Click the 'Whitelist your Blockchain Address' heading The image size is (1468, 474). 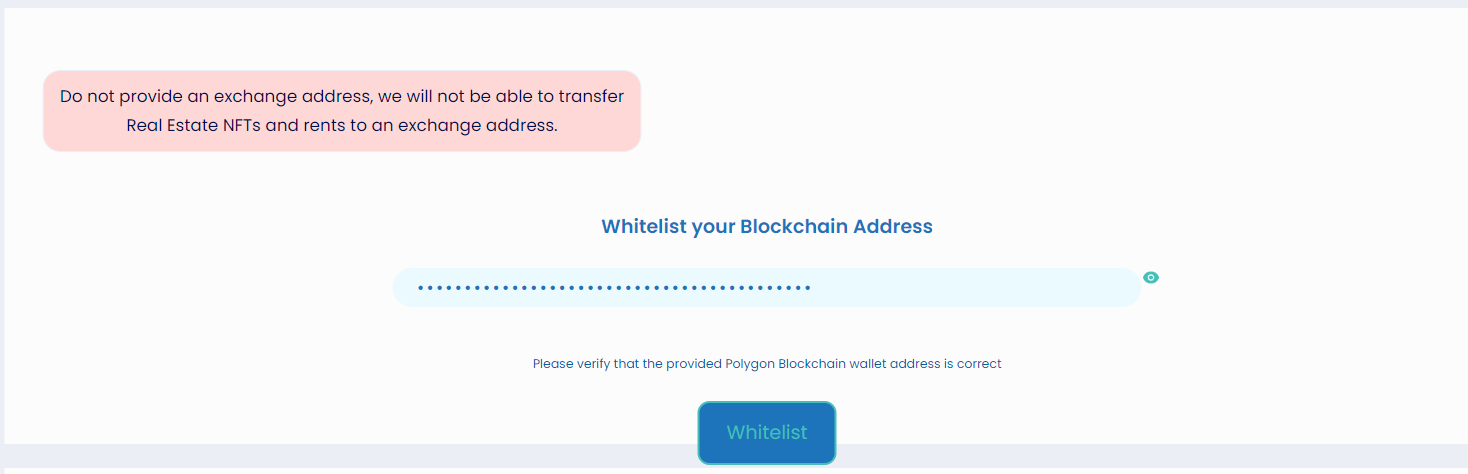[x=766, y=226]
